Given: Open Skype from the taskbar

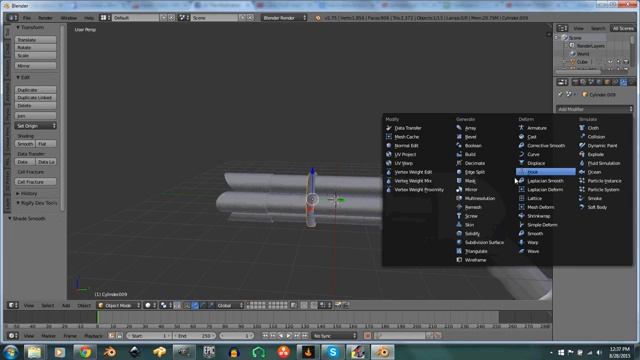Looking at the screenshot, I should click(333, 352).
